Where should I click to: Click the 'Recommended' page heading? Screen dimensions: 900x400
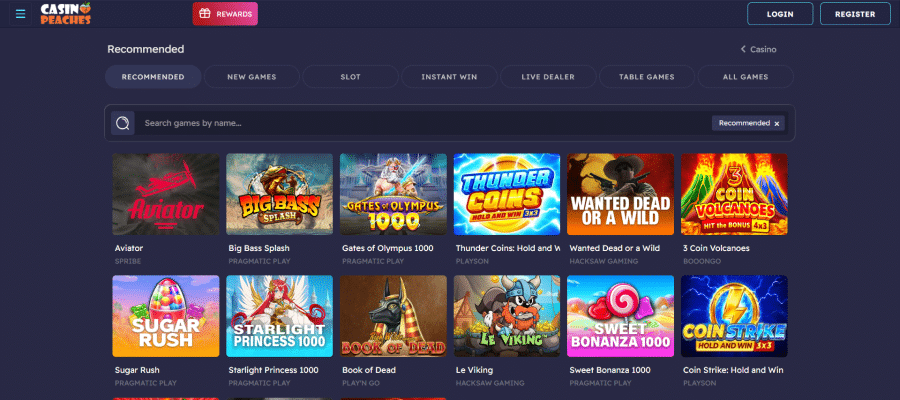146,49
